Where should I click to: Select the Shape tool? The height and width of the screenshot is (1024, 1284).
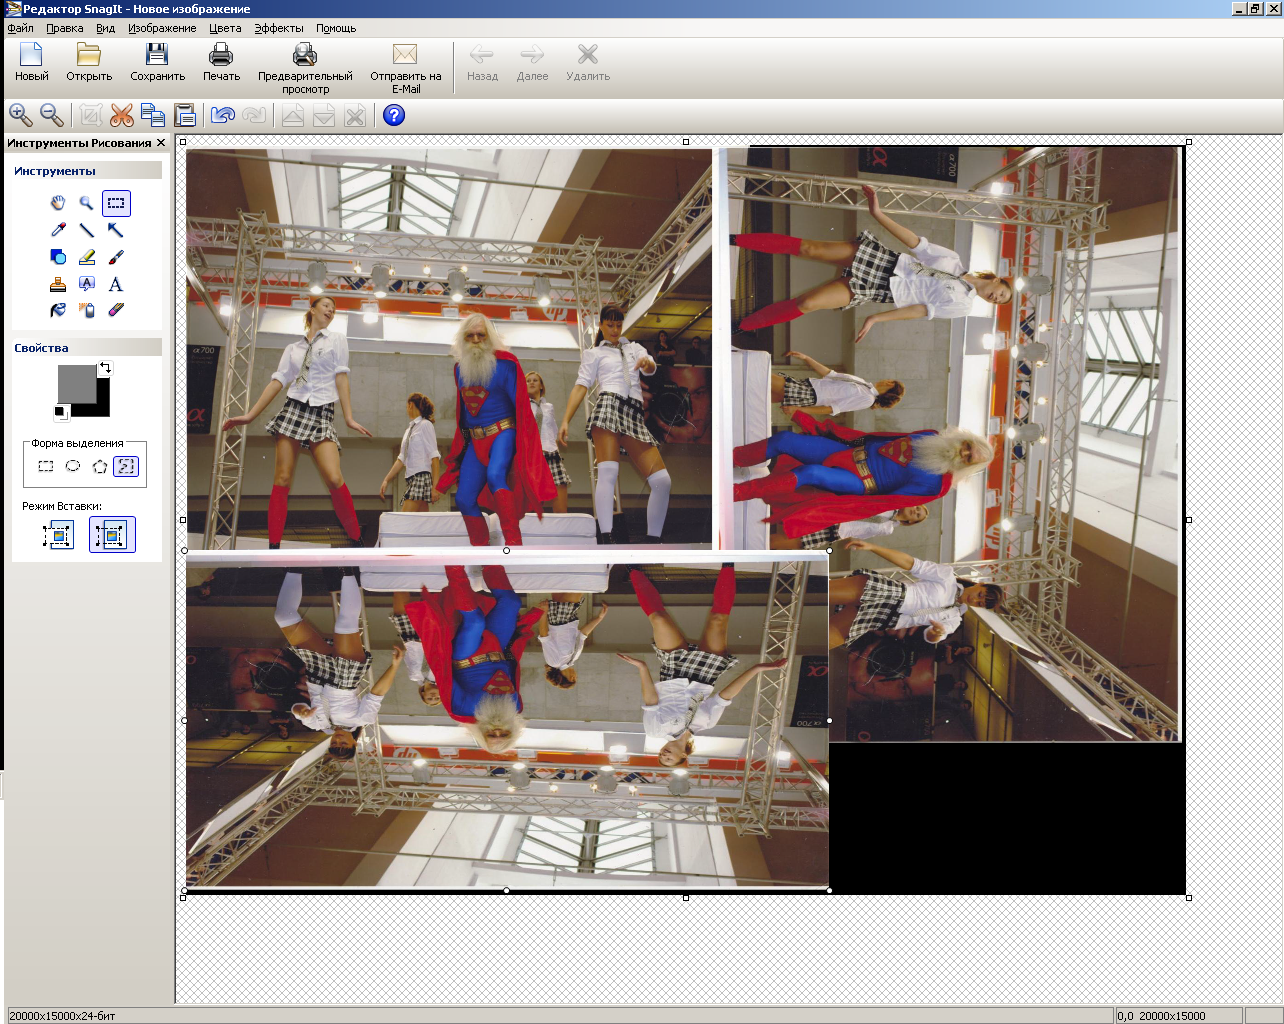58,257
